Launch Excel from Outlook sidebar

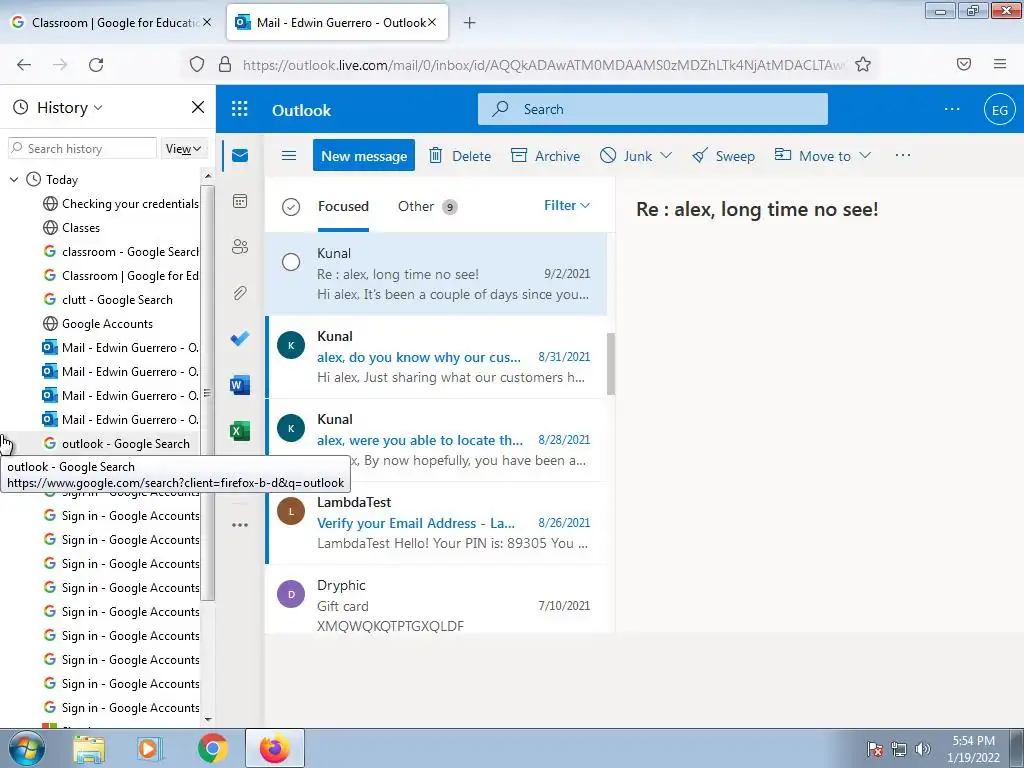click(240, 430)
